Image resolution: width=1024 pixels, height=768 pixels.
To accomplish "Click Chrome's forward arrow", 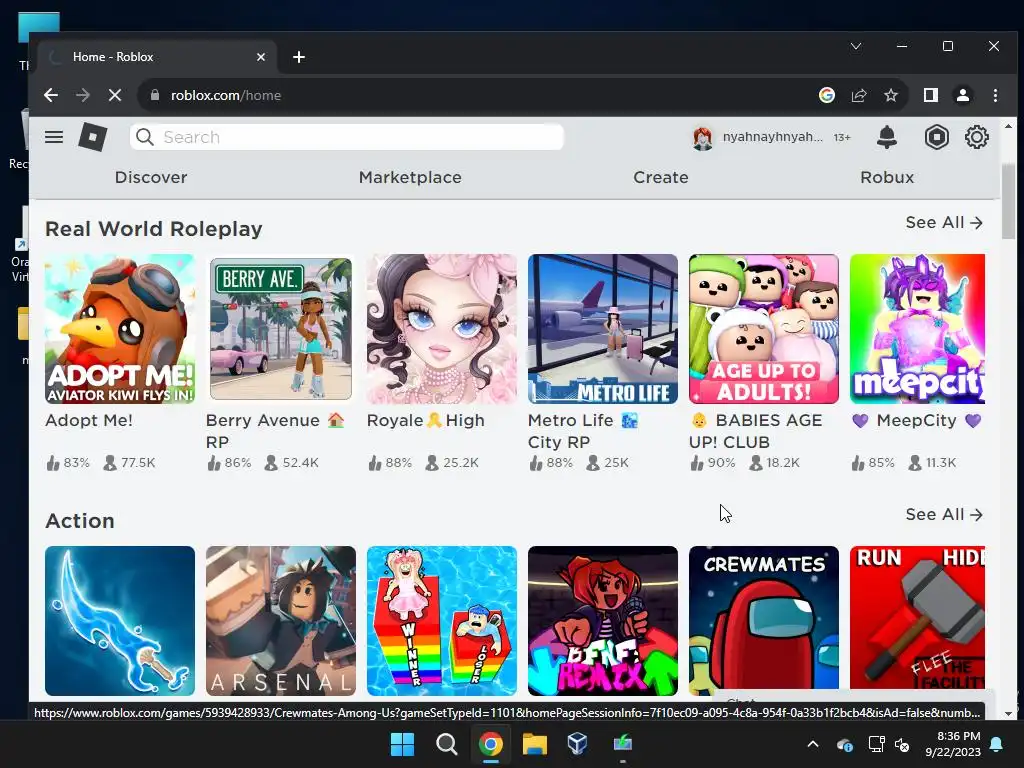I will (83, 95).
